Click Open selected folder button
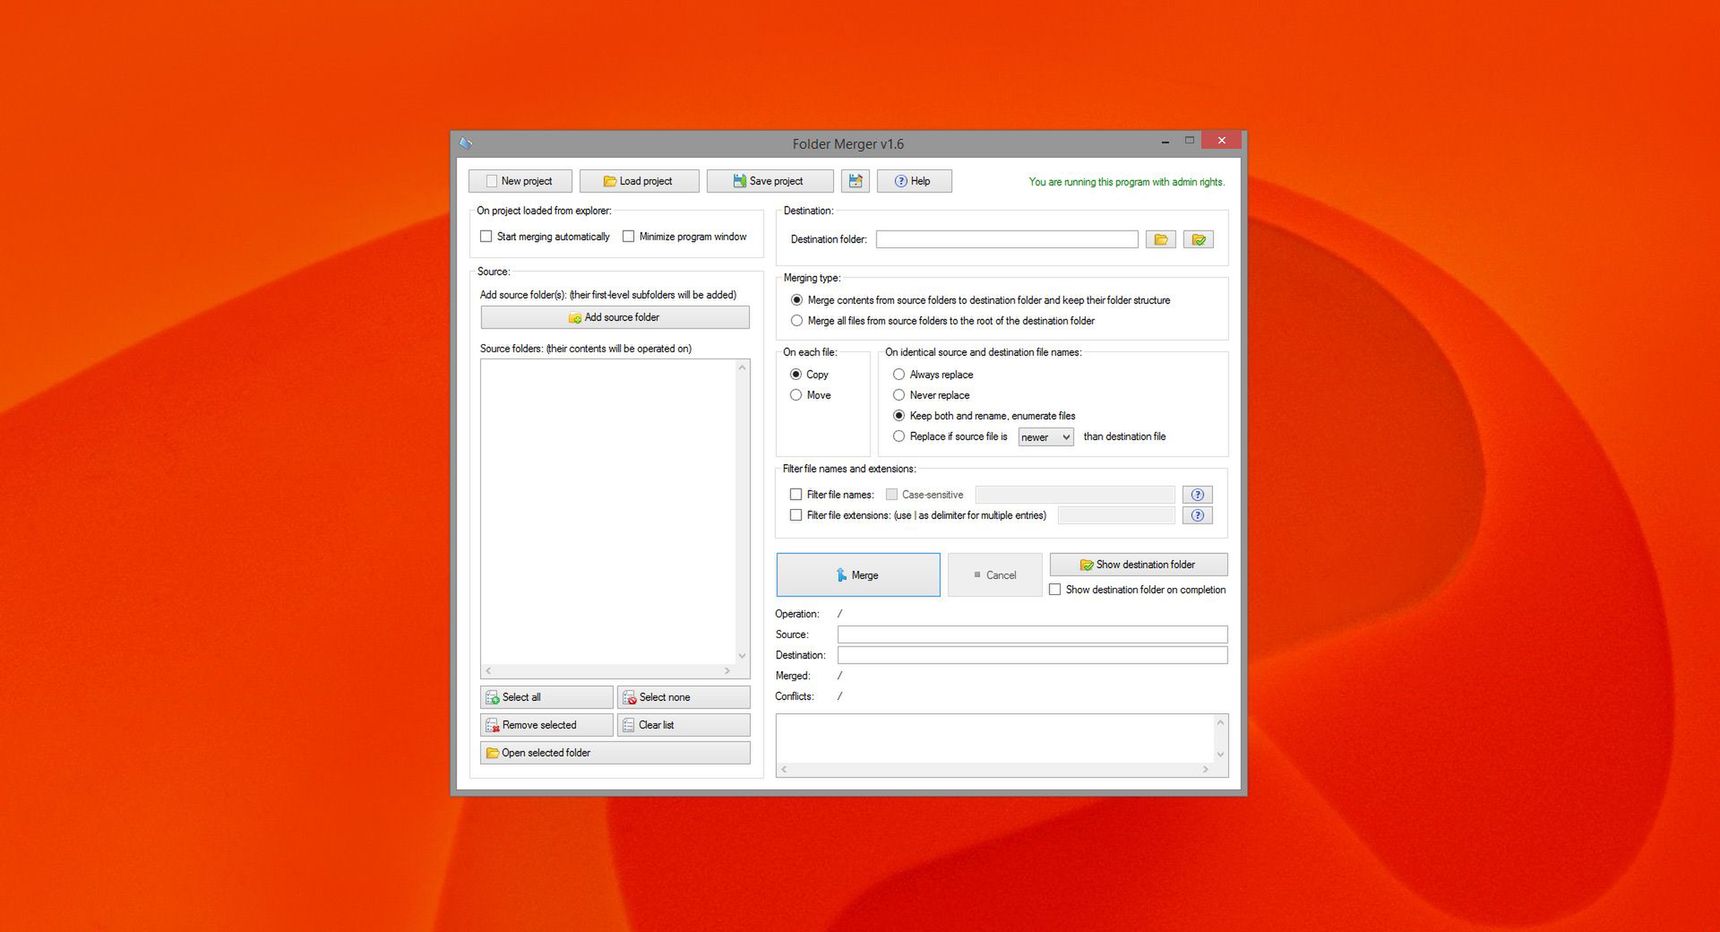 pyautogui.click(x=615, y=753)
